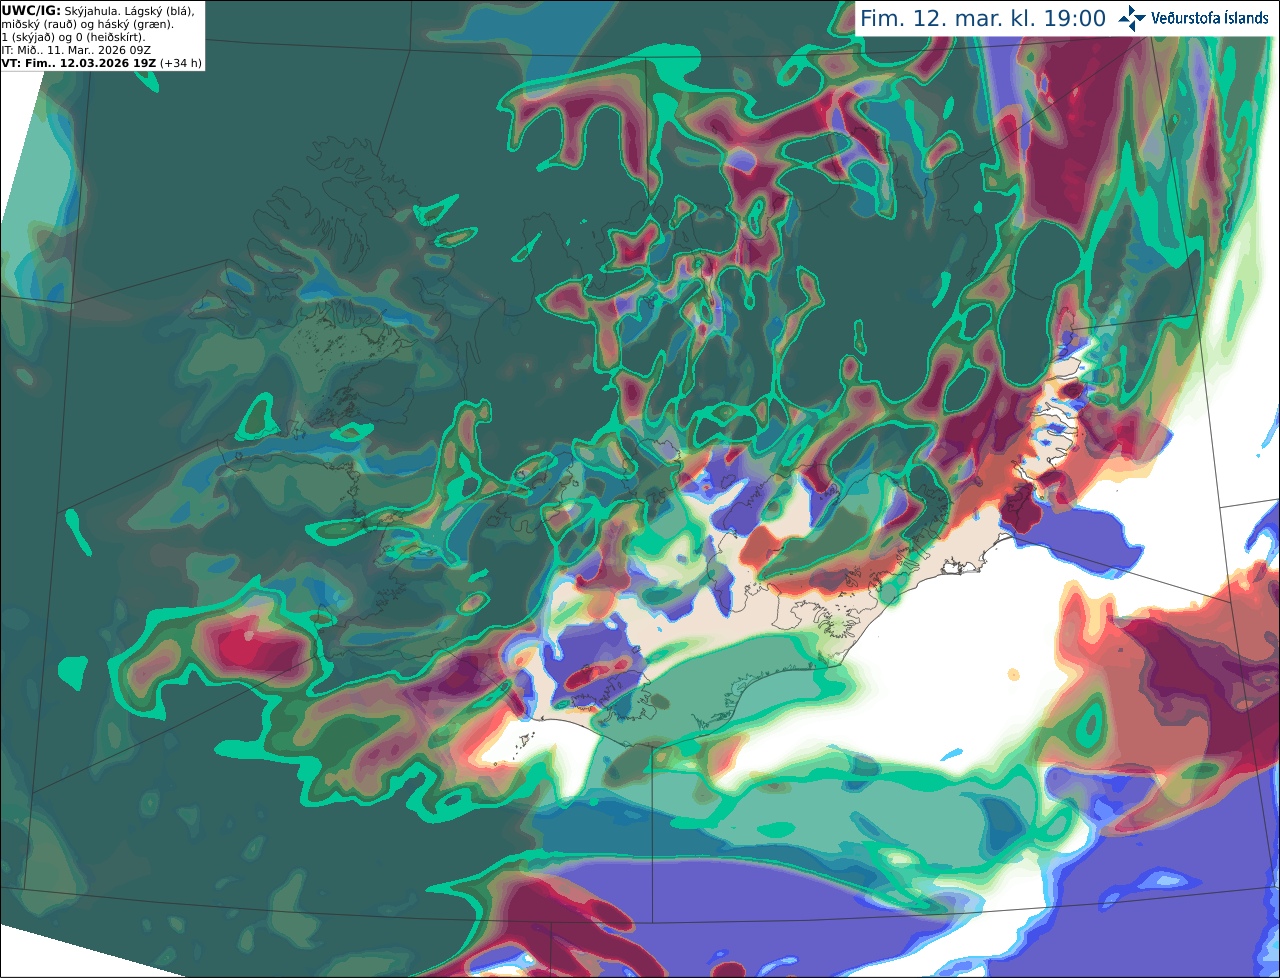
Task: Click the "(+34 h)" forecast offset text
Action: (x=181, y=63)
